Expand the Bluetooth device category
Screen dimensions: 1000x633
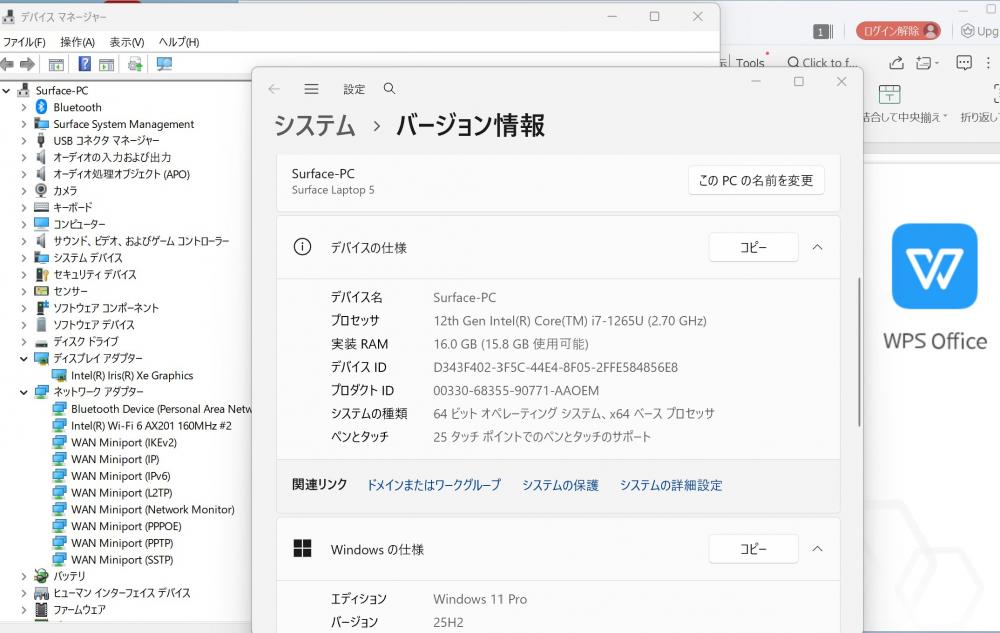click(x=24, y=107)
